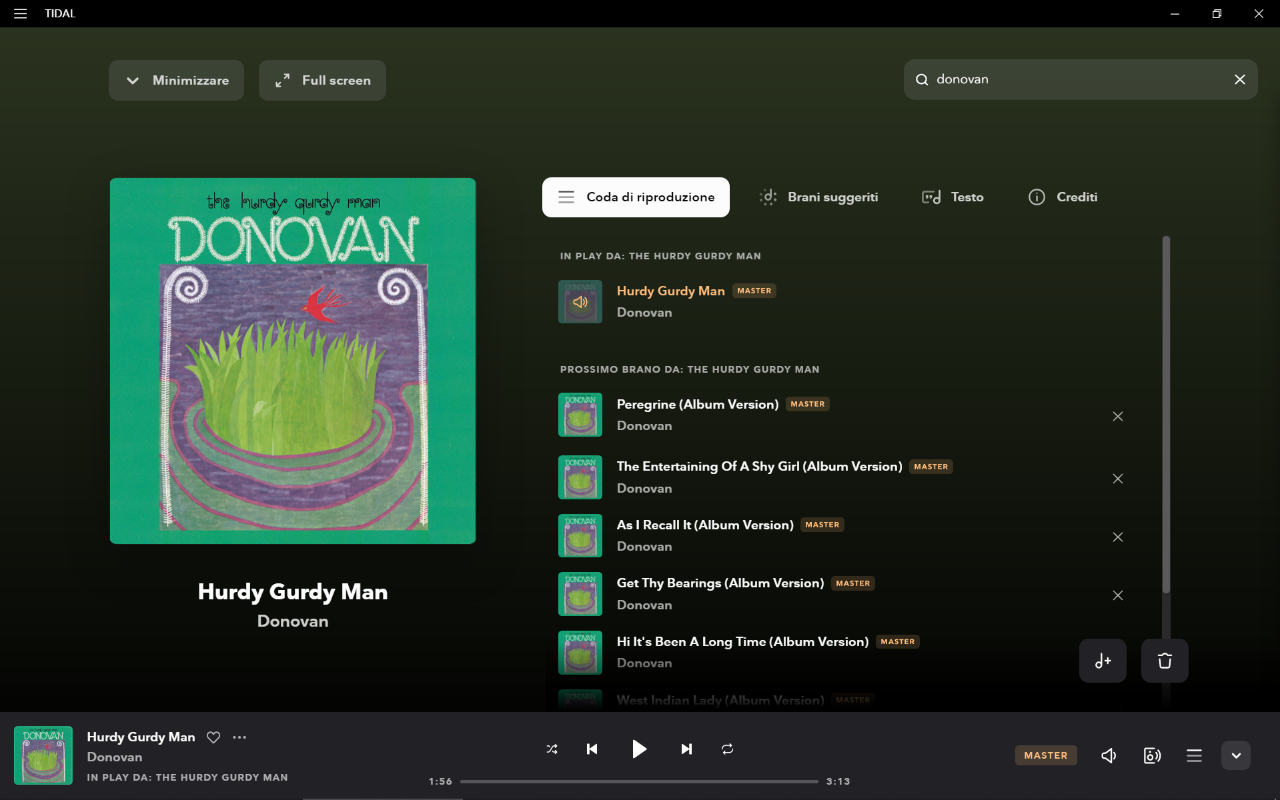Switch to the Testo tab
Viewport: 1280px width, 800px height.
[x=952, y=197]
